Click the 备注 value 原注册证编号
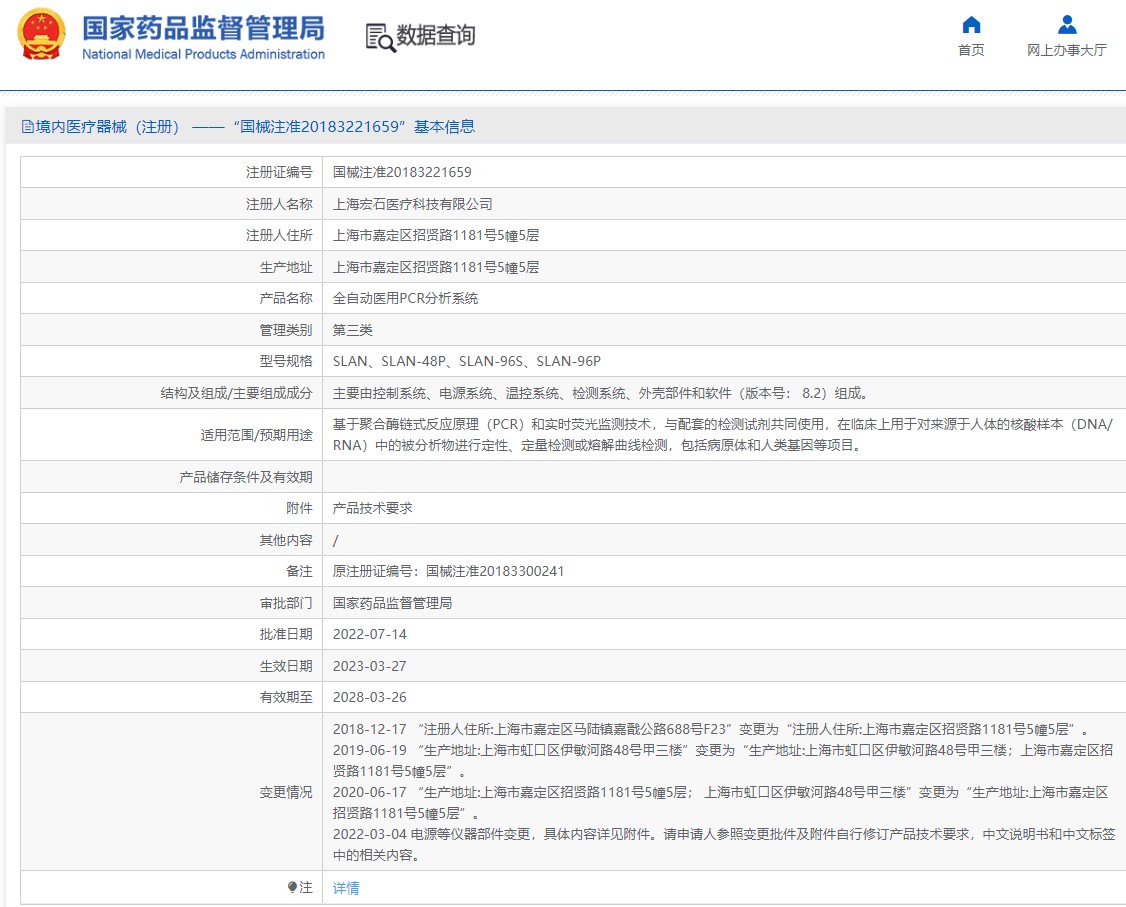 (448, 571)
